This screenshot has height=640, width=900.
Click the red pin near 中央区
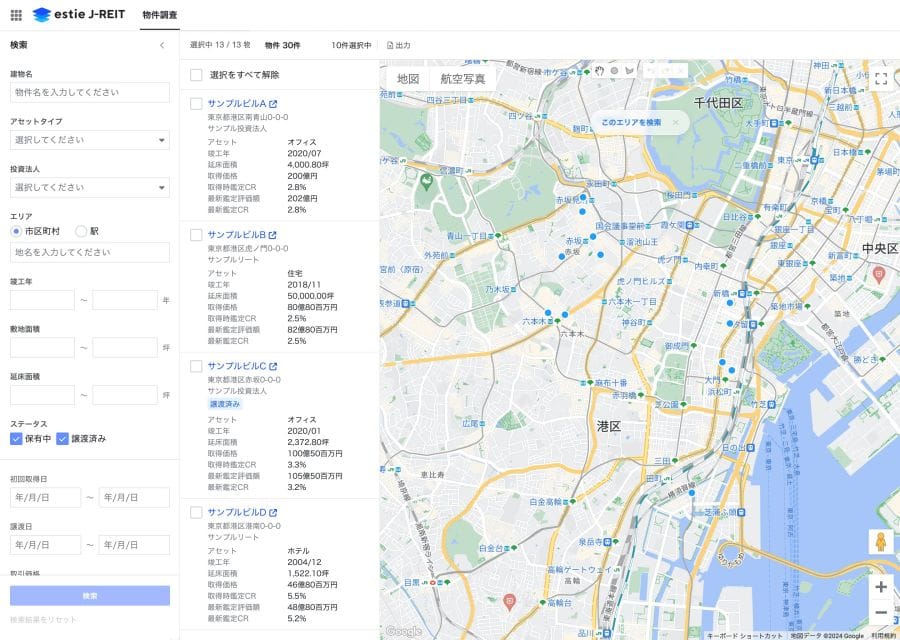pyautogui.click(x=878, y=274)
